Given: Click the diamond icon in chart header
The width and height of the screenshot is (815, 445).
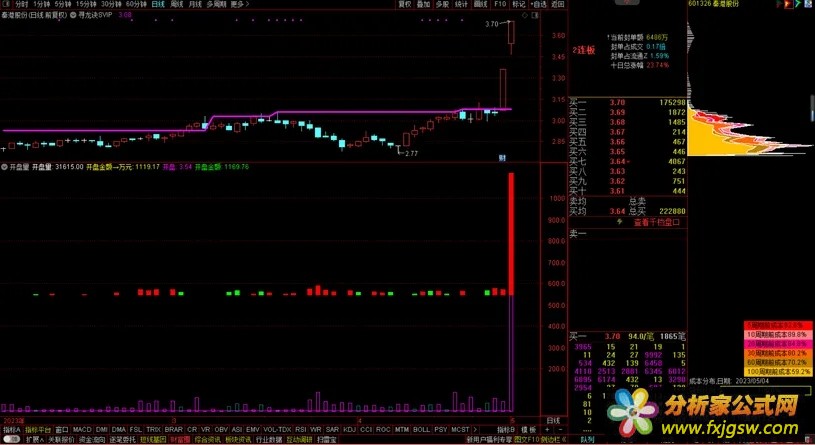Looking at the screenshot, I should click(525, 15).
